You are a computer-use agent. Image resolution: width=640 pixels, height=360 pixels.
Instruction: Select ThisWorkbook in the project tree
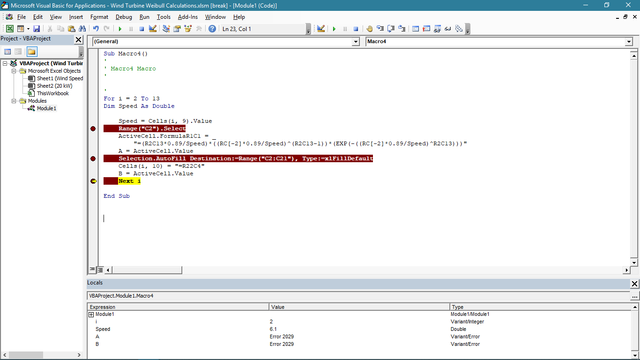53,93
